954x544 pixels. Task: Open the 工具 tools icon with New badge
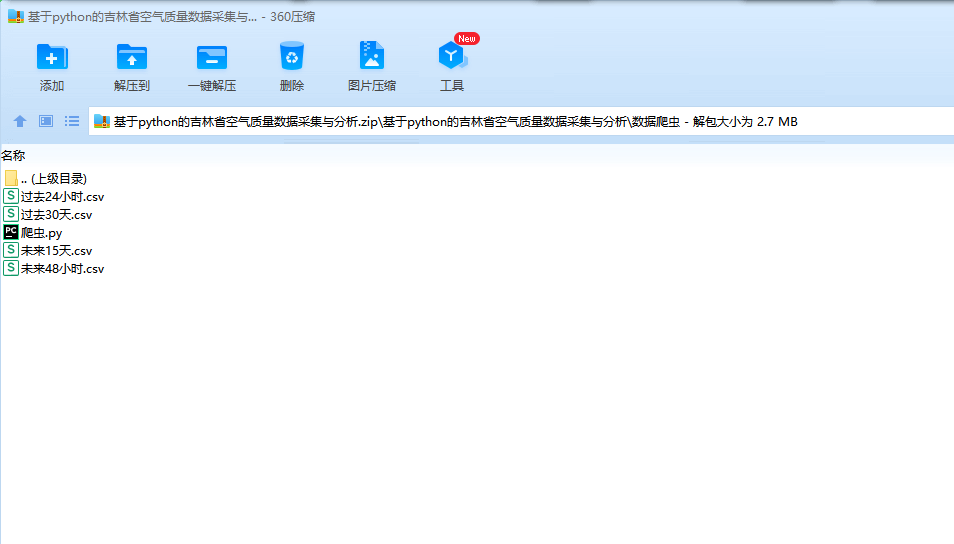point(452,56)
